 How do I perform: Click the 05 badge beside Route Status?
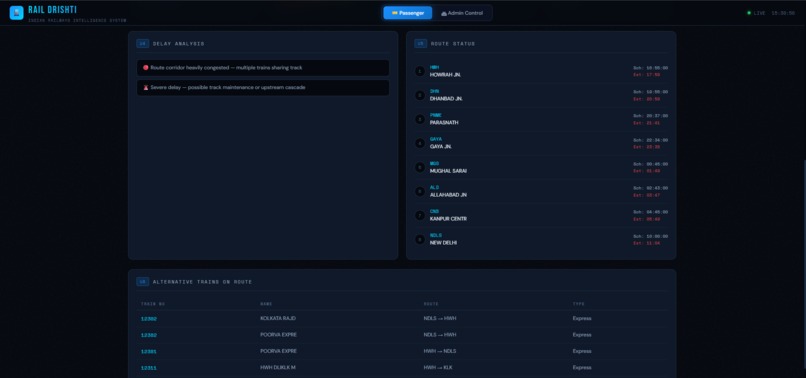point(420,44)
